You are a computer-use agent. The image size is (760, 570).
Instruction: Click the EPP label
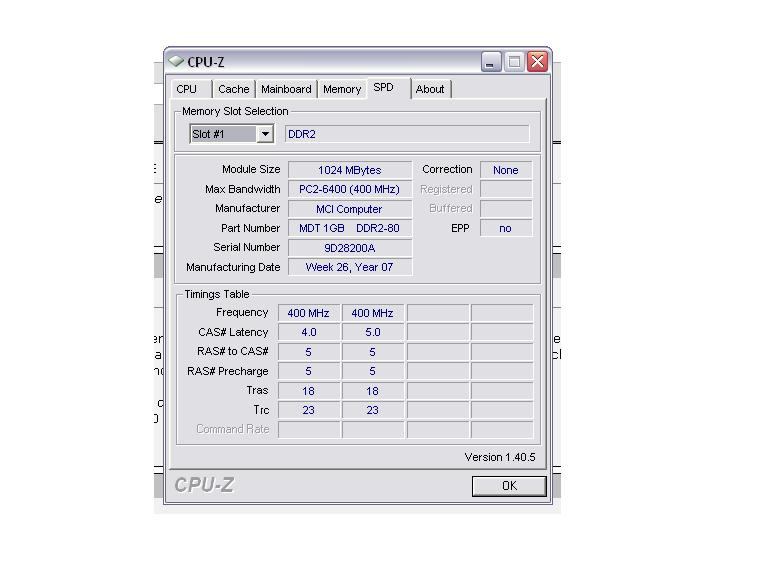(460, 228)
